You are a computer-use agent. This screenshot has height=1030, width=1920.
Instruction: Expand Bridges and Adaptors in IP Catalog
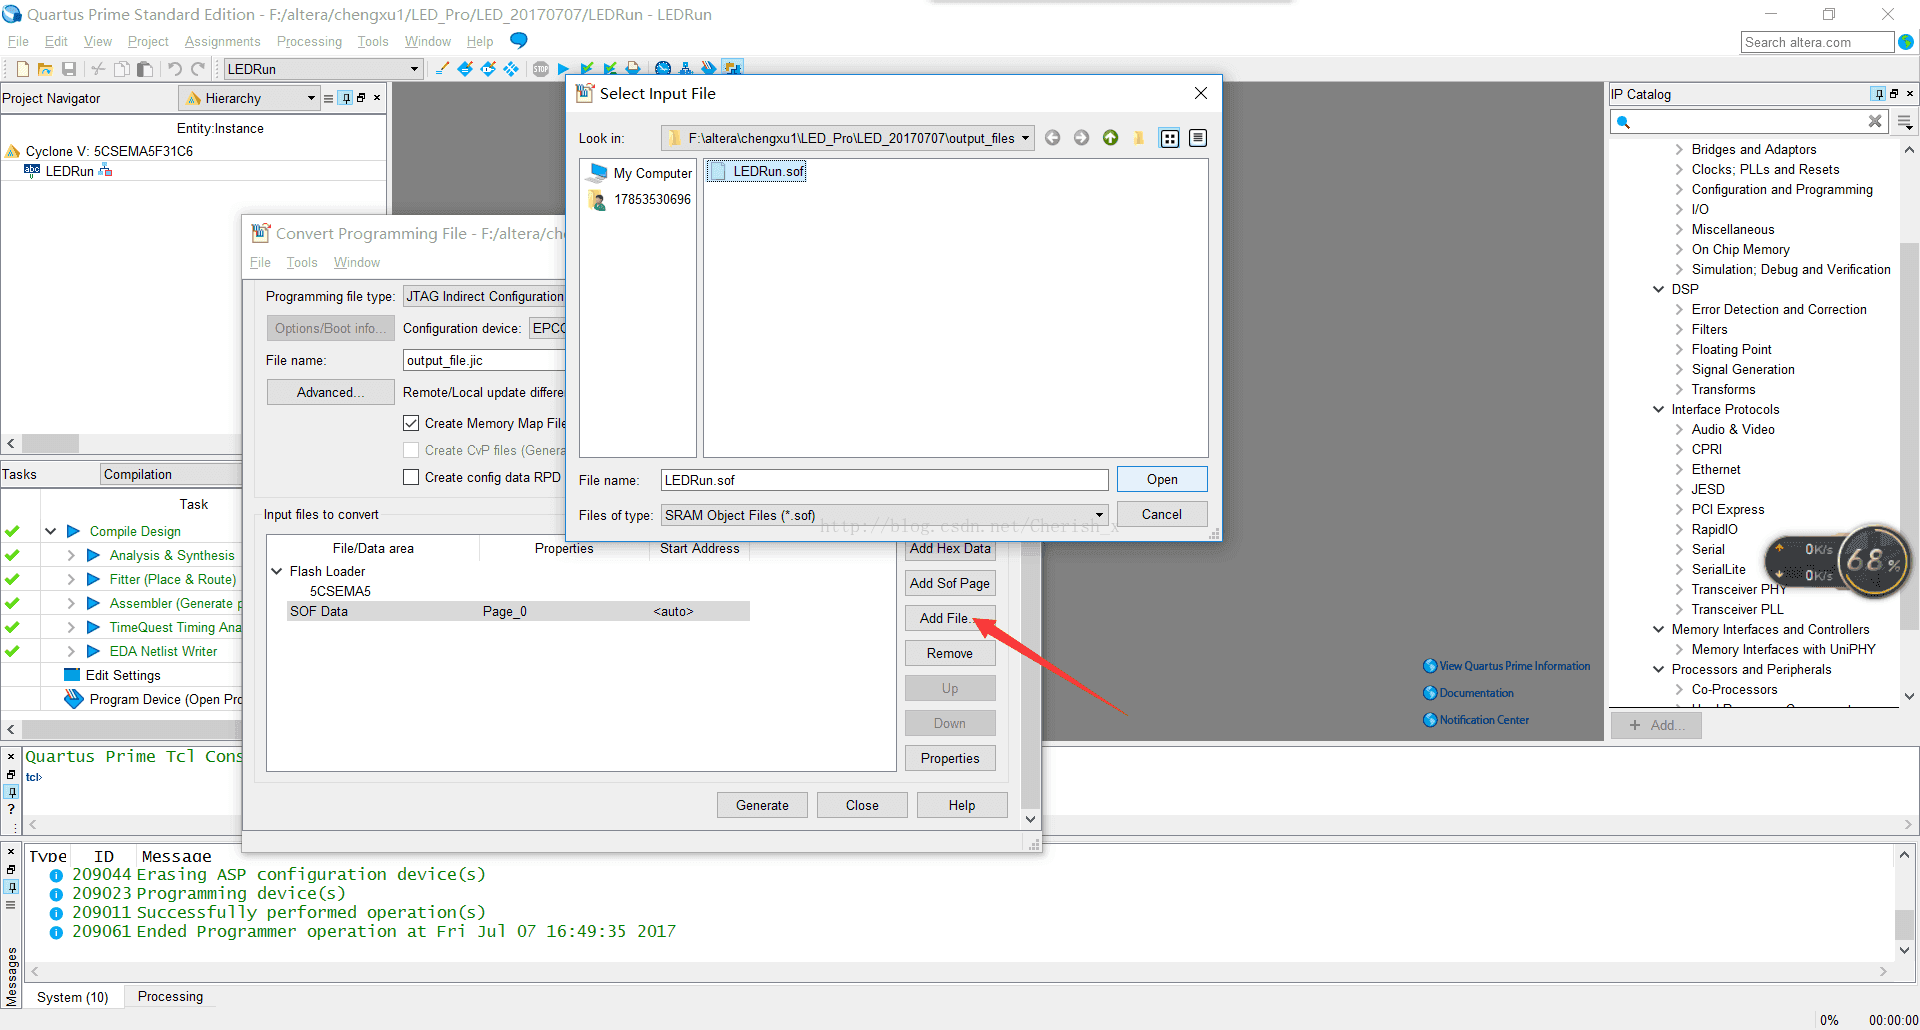point(1679,150)
